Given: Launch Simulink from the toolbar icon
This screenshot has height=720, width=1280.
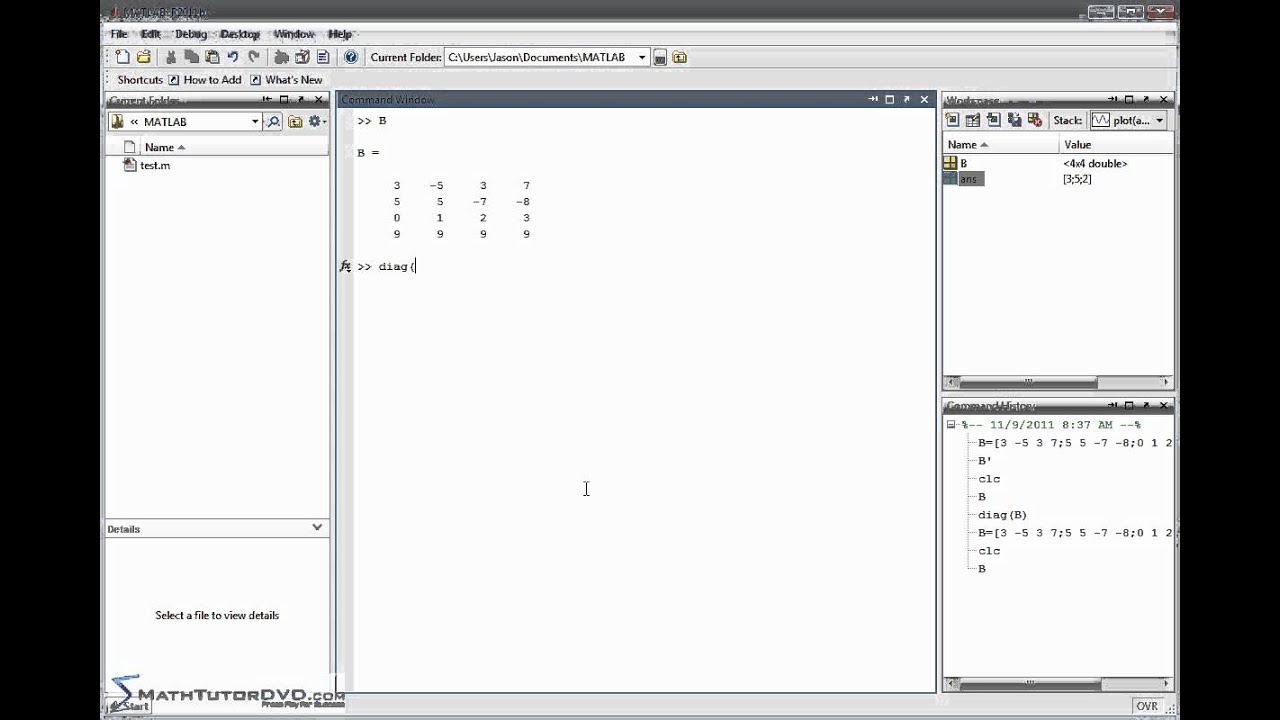Looking at the screenshot, I should 281,57.
